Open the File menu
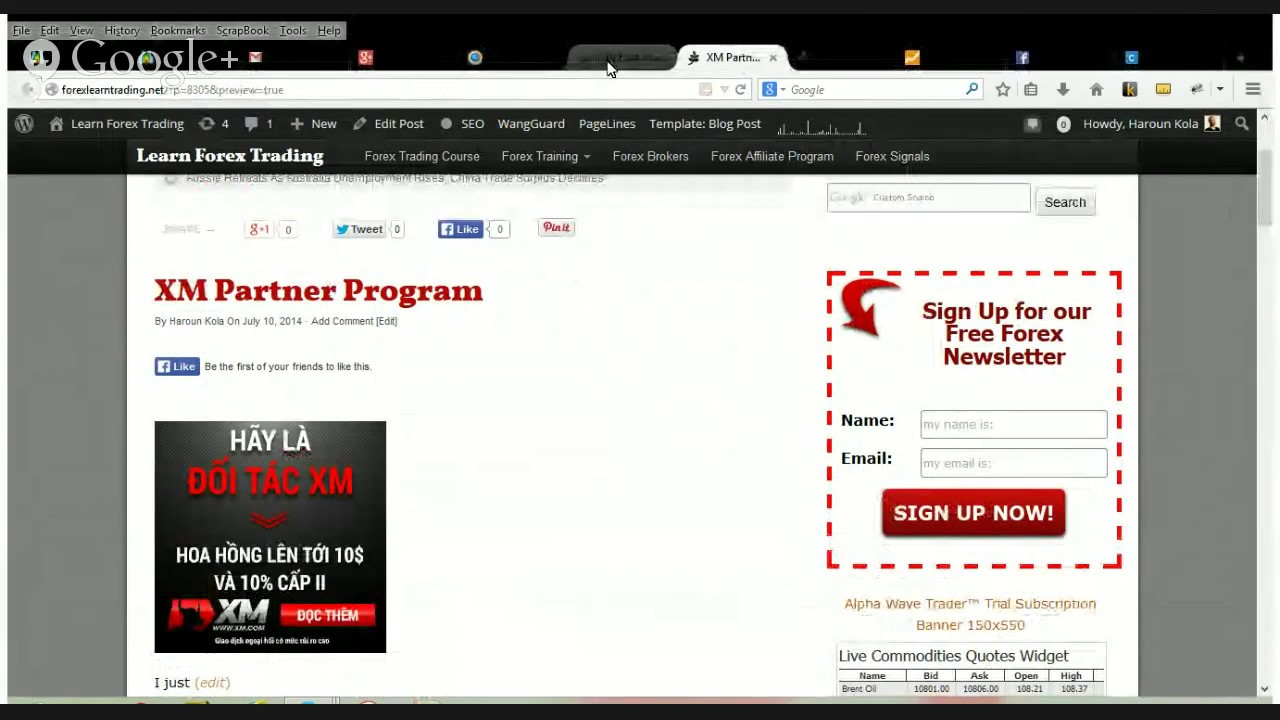Screen dimensions: 1280x720 click(21, 31)
